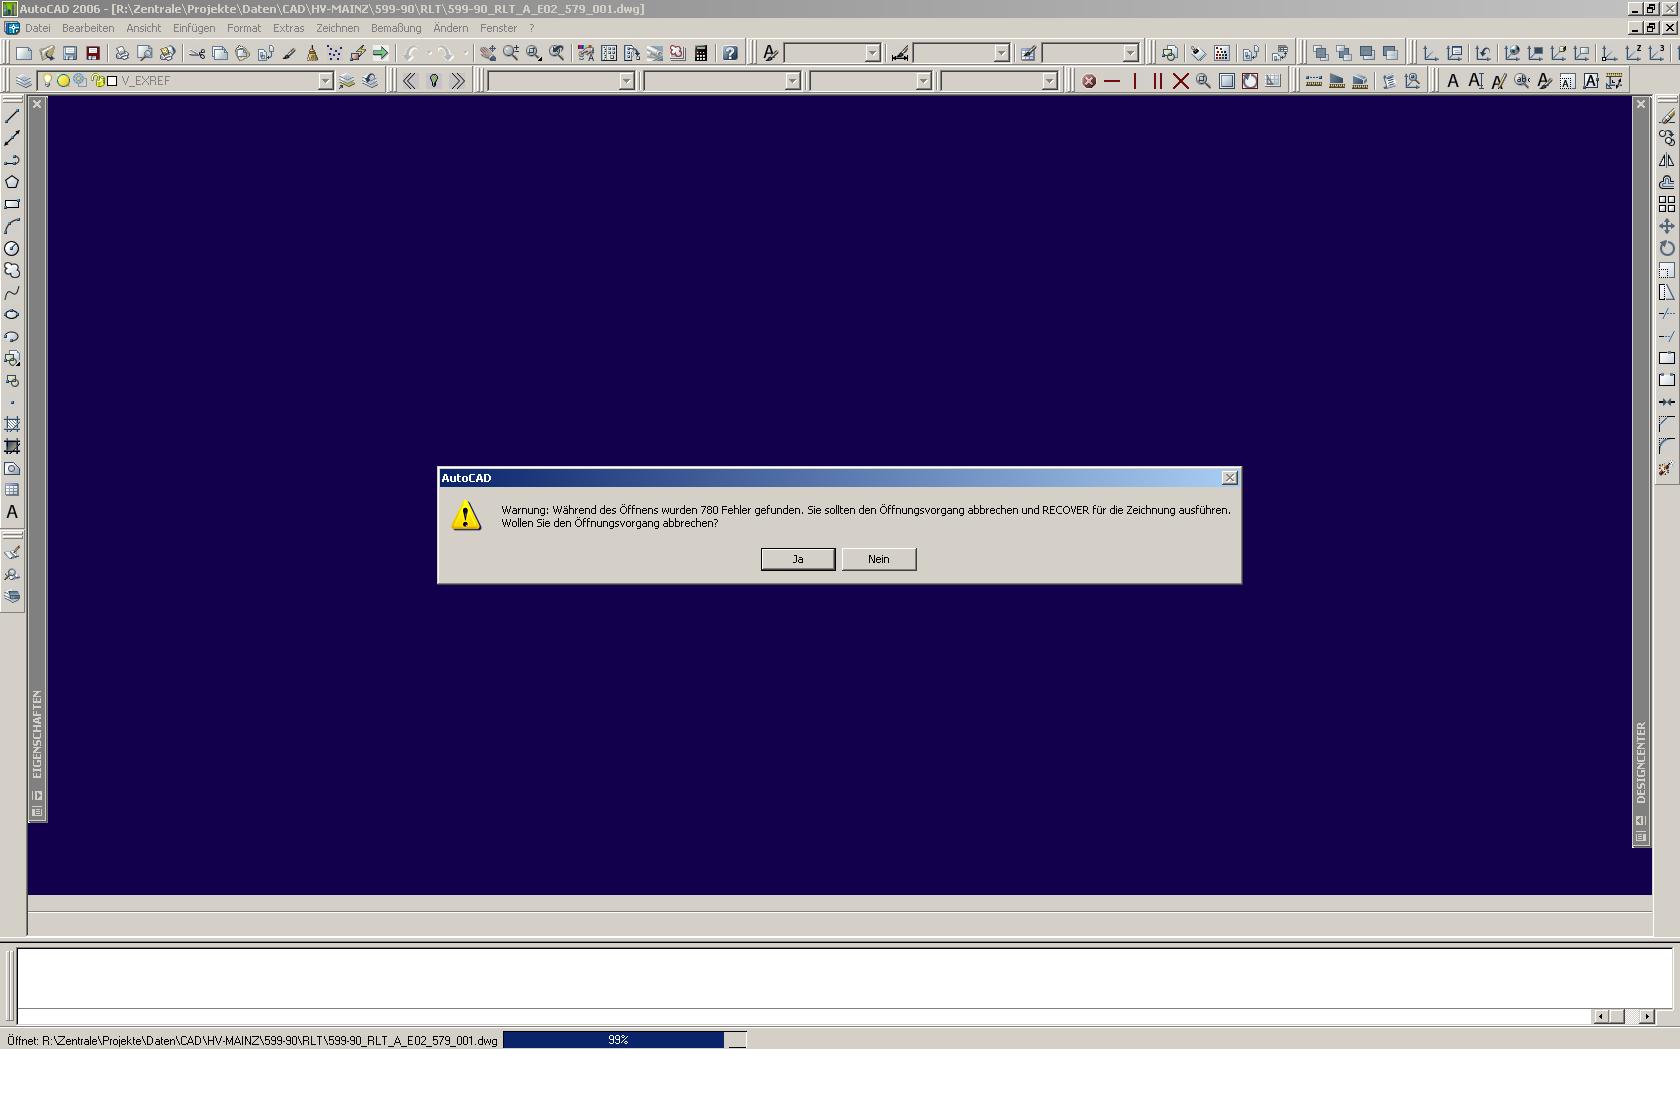The width and height of the screenshot is (1680, 1096).
Task: Select the Hatch tool
Action: tap(12, 424)
